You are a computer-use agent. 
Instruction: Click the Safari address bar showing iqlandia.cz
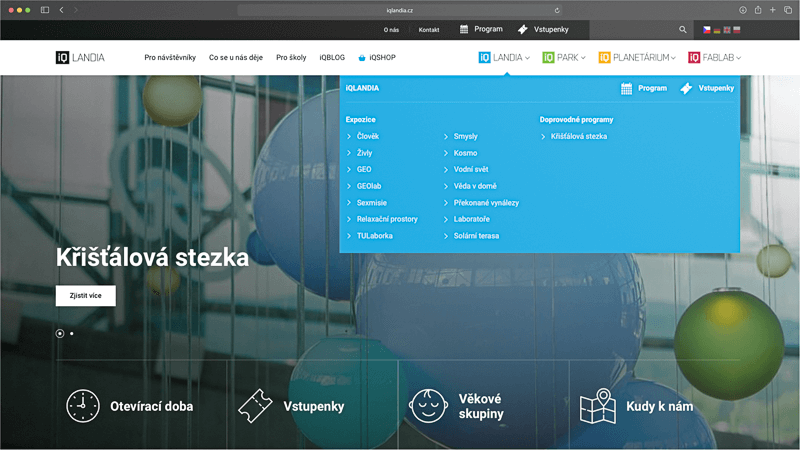tap(400, 9)
